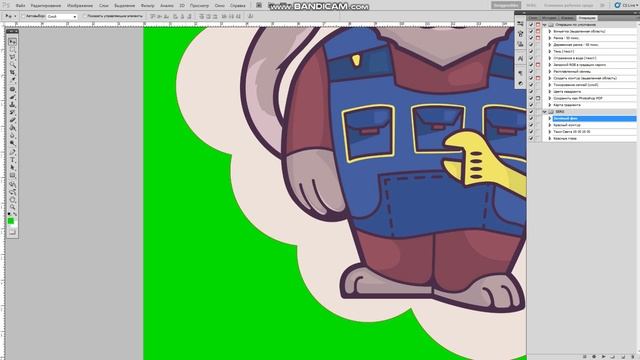The image size is (640, 360).
Task: Toggle checkmark for Карта градиента action
Action: pyautogui.click(x=531, y=105)
